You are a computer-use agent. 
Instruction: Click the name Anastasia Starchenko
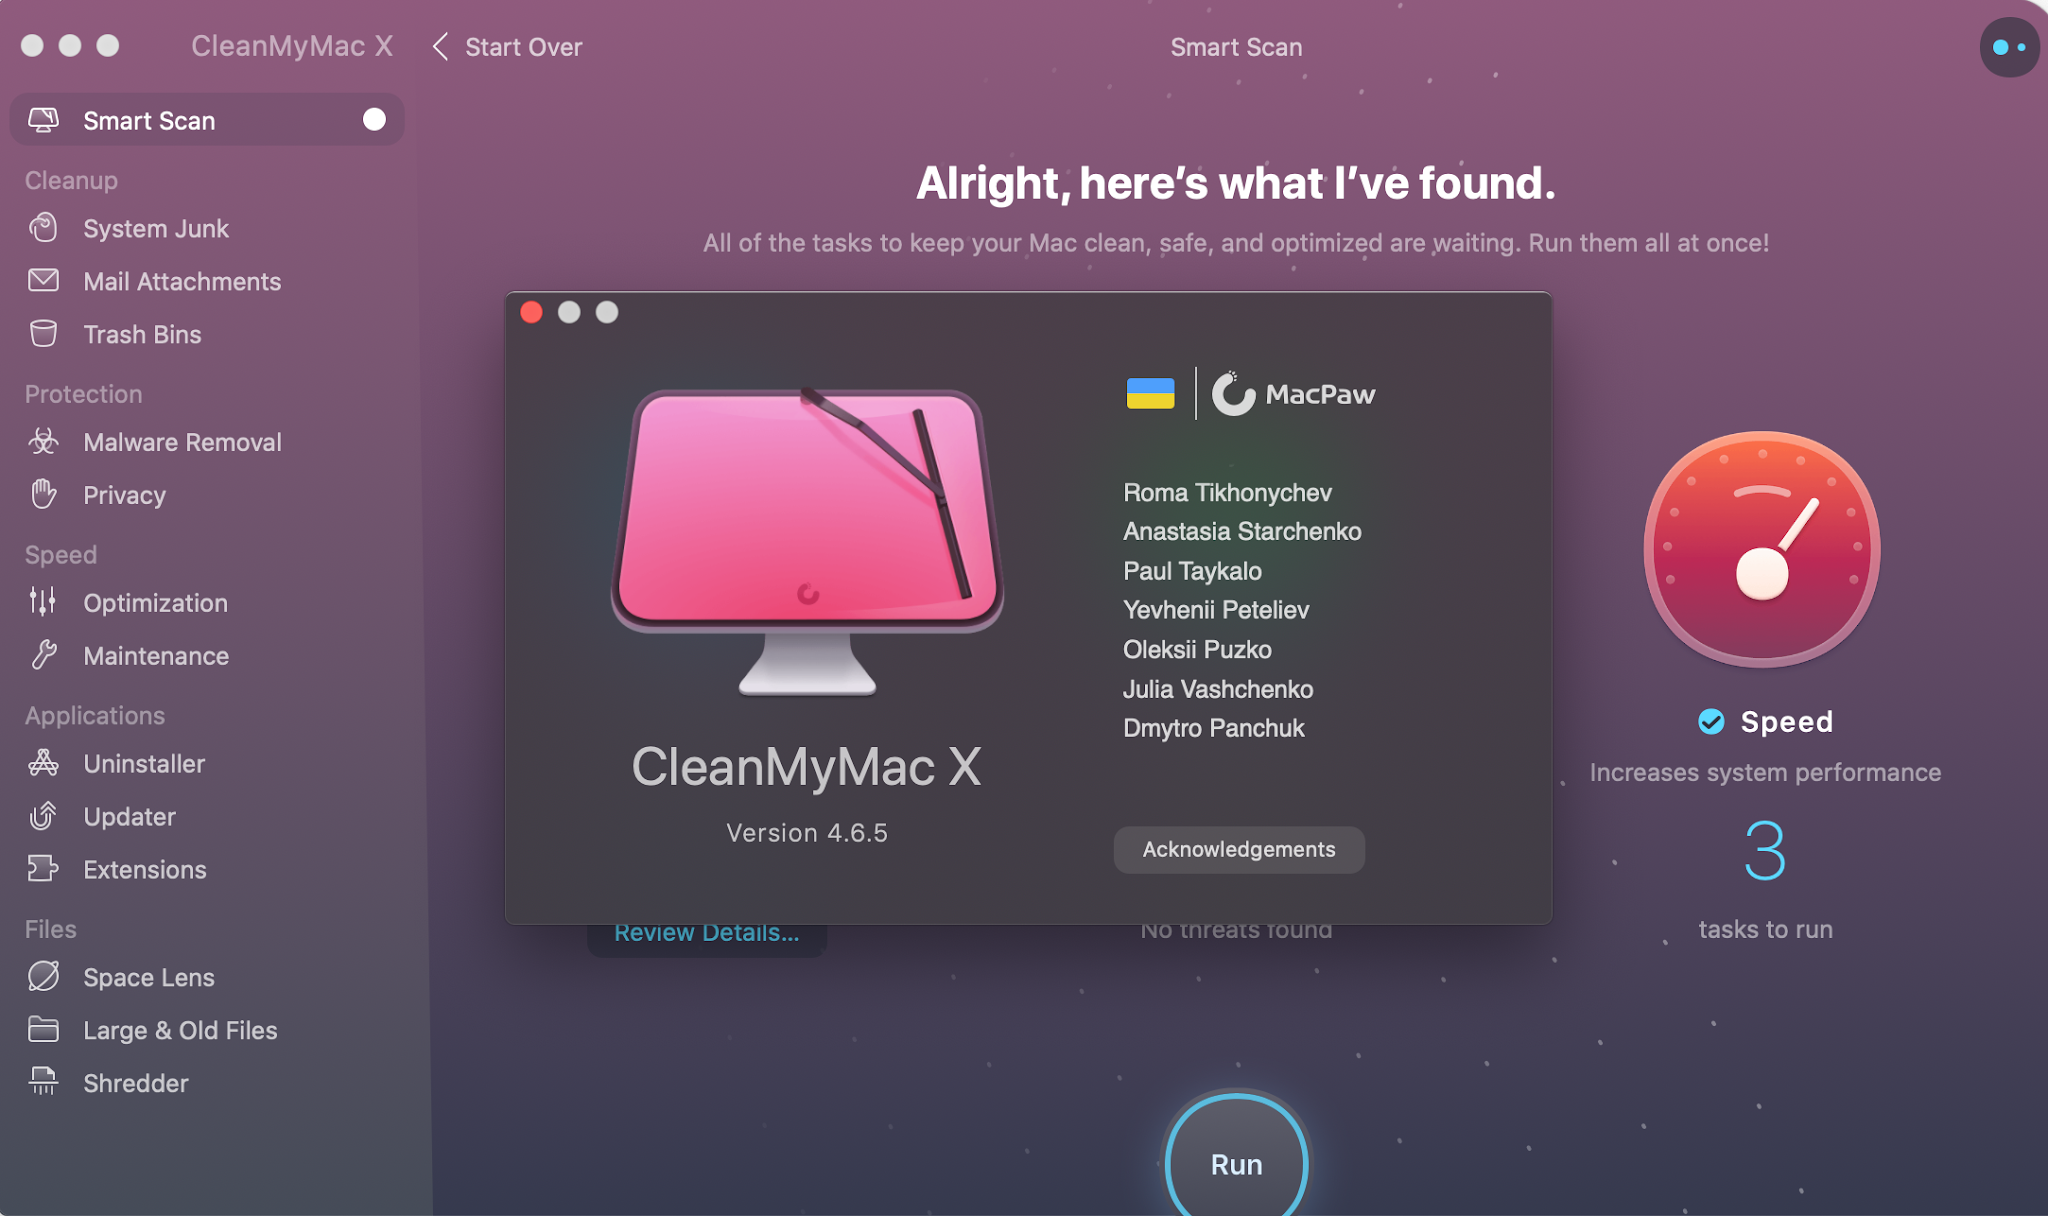point(1242,531)
